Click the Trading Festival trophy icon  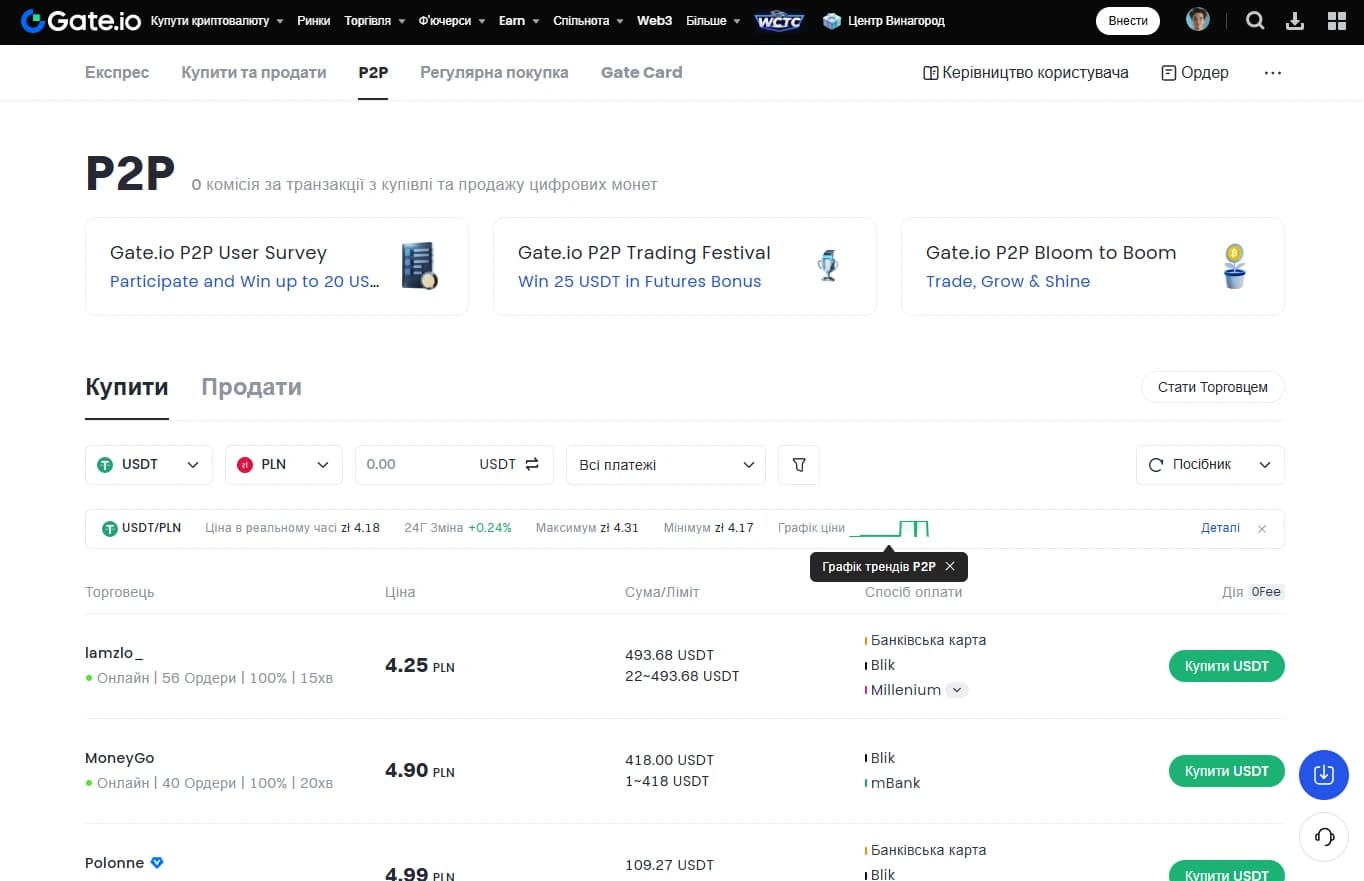pos(827,266)
